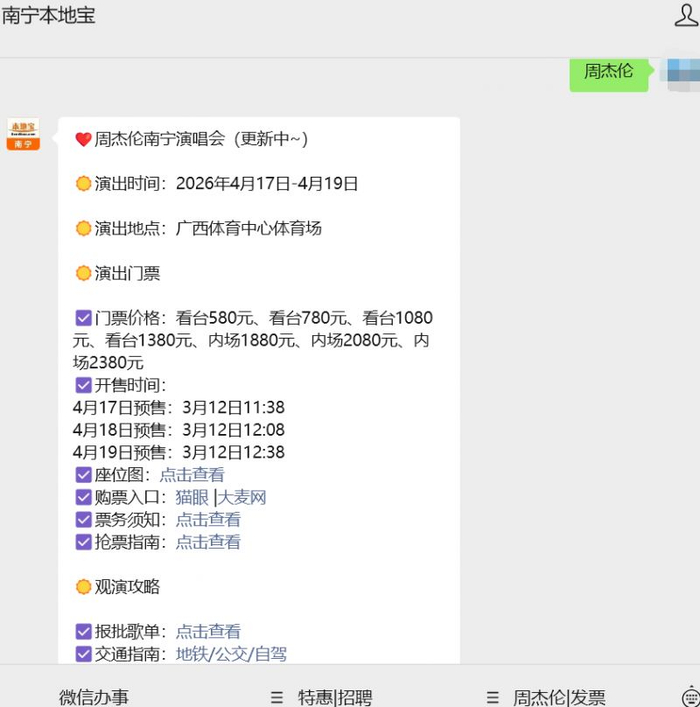Click the checkmark emoji before 票务须知
700x707 pixels.
click(x=83, y=519)
